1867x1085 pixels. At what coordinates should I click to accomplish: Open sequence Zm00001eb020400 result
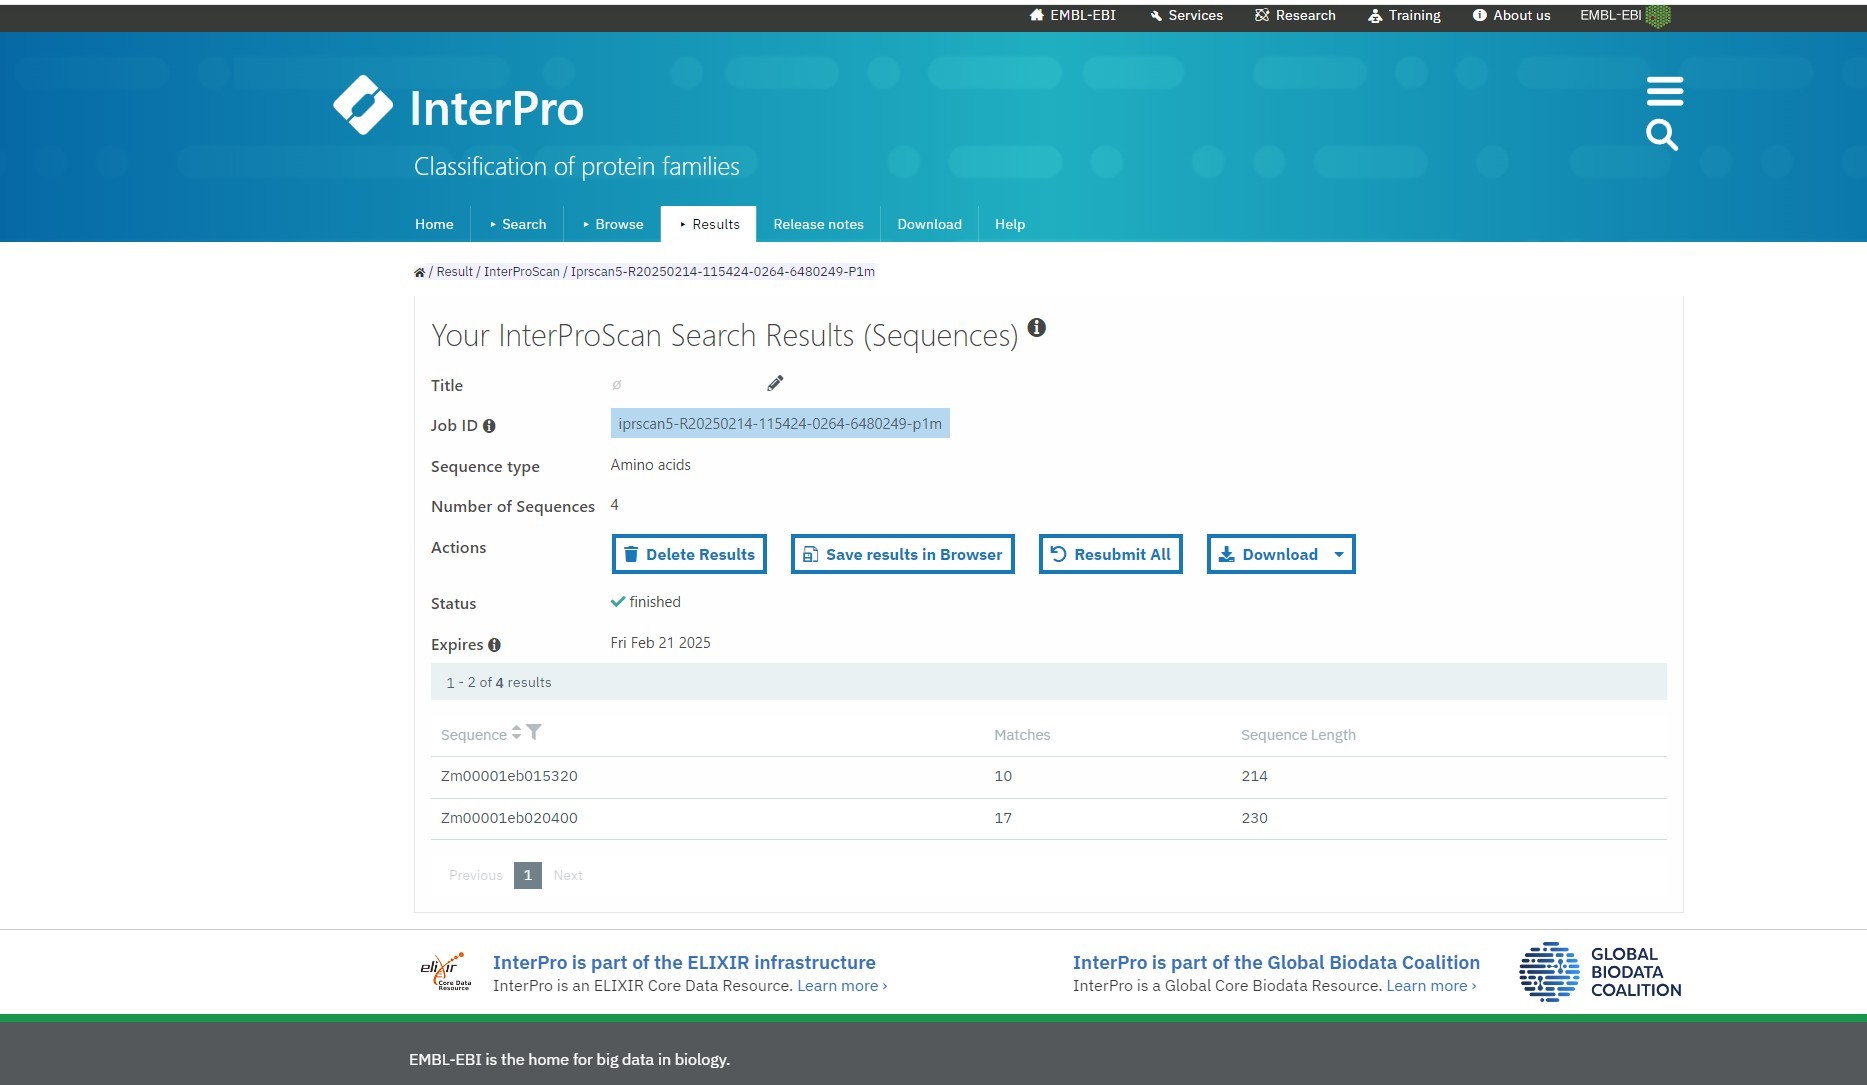(509, 818)
